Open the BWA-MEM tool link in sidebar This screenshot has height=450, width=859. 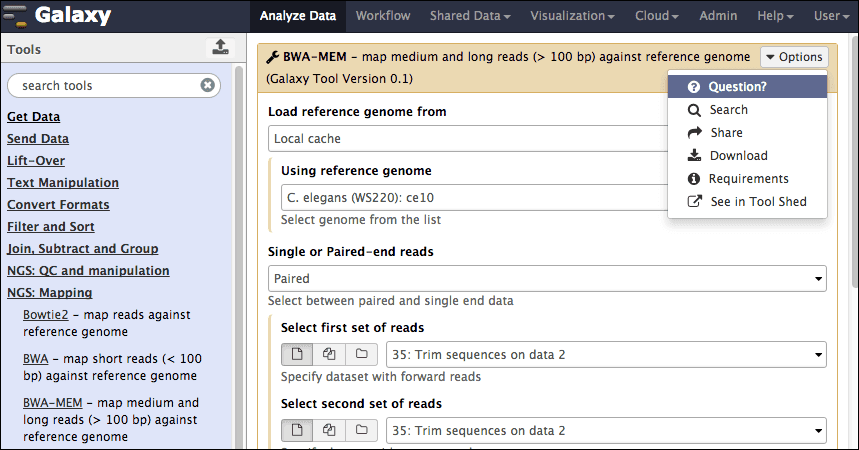[x=53, y=402]
